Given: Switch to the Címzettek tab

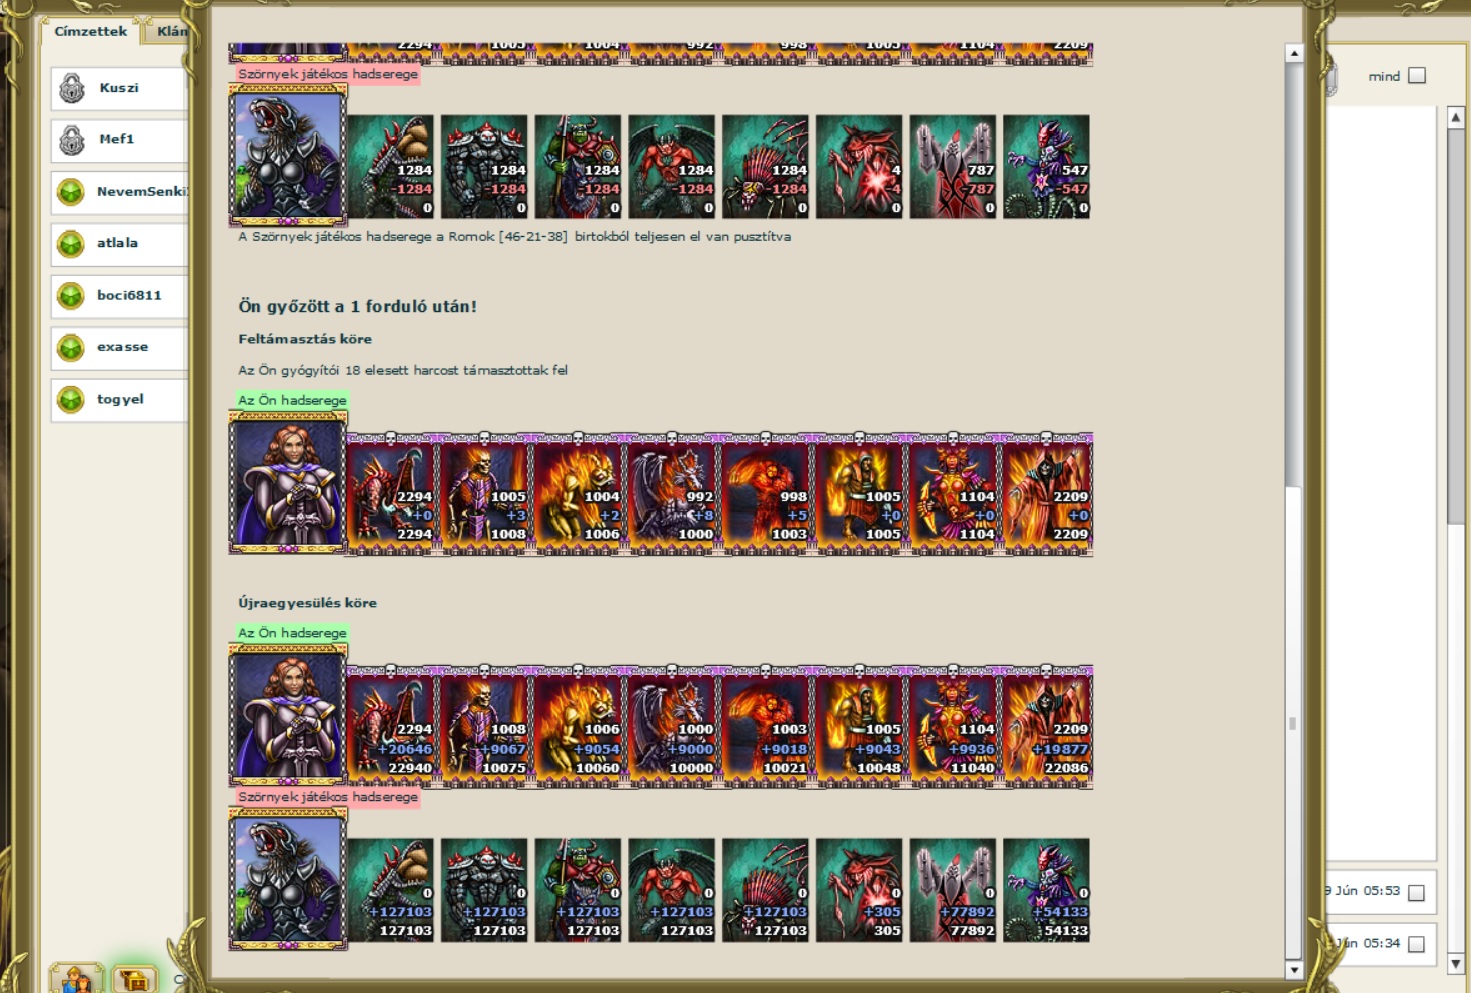Looking at the screenshot, I should pyautogui.click(x=91, y=31).
